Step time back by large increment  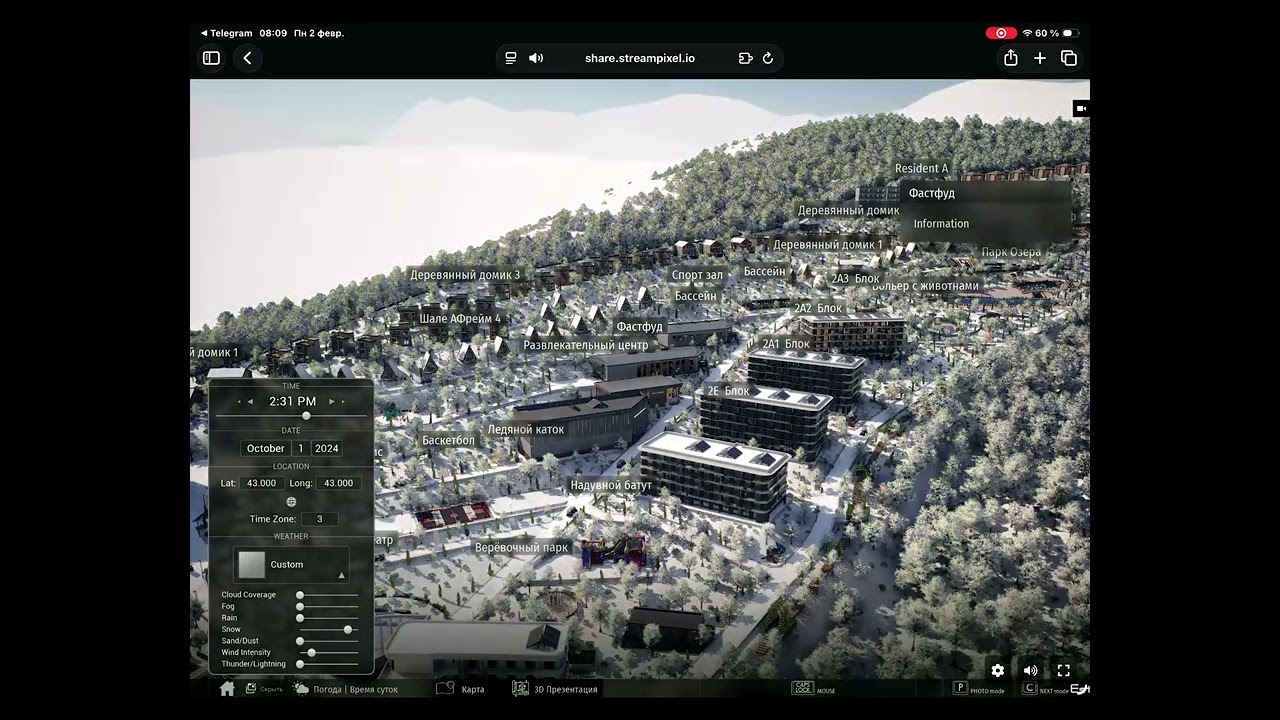click(x=239, y=402)
